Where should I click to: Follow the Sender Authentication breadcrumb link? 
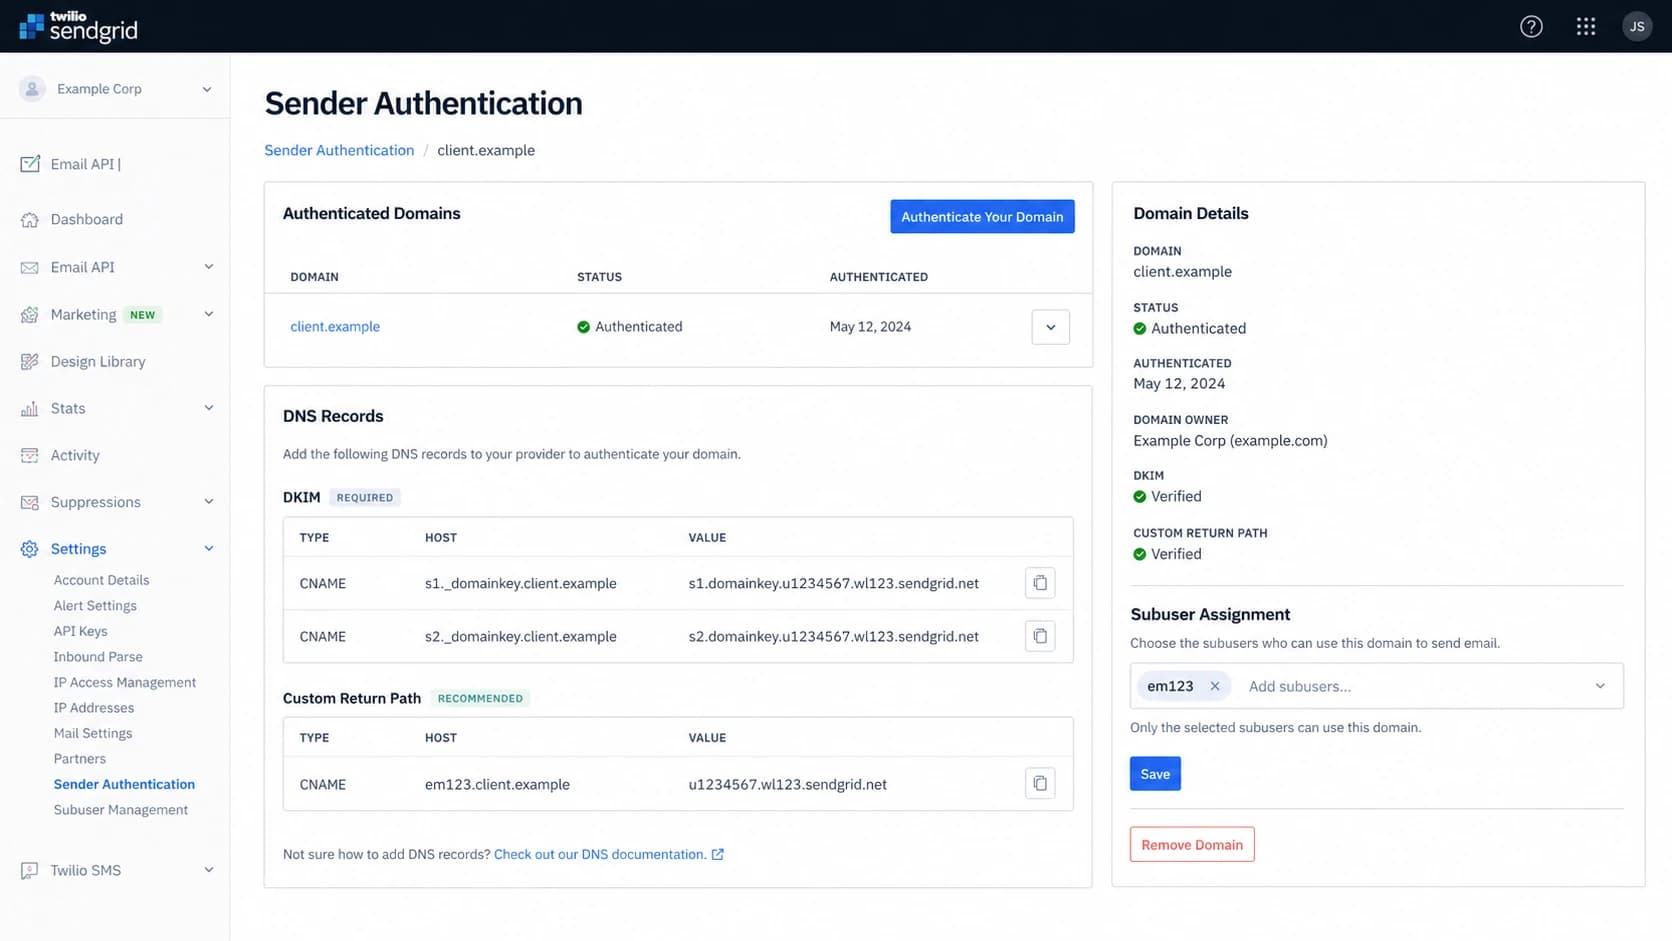click(339, 150)
